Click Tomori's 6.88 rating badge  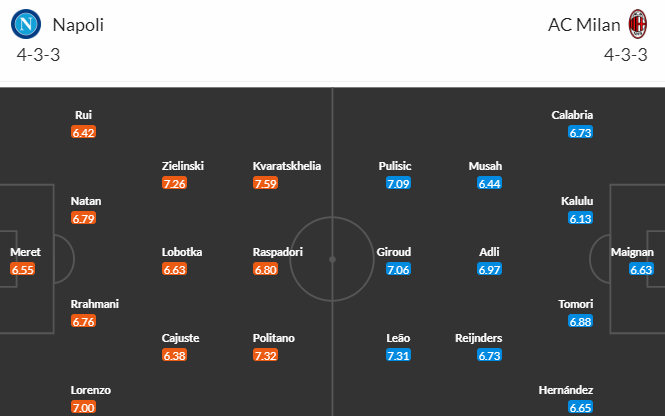point(580,321)
